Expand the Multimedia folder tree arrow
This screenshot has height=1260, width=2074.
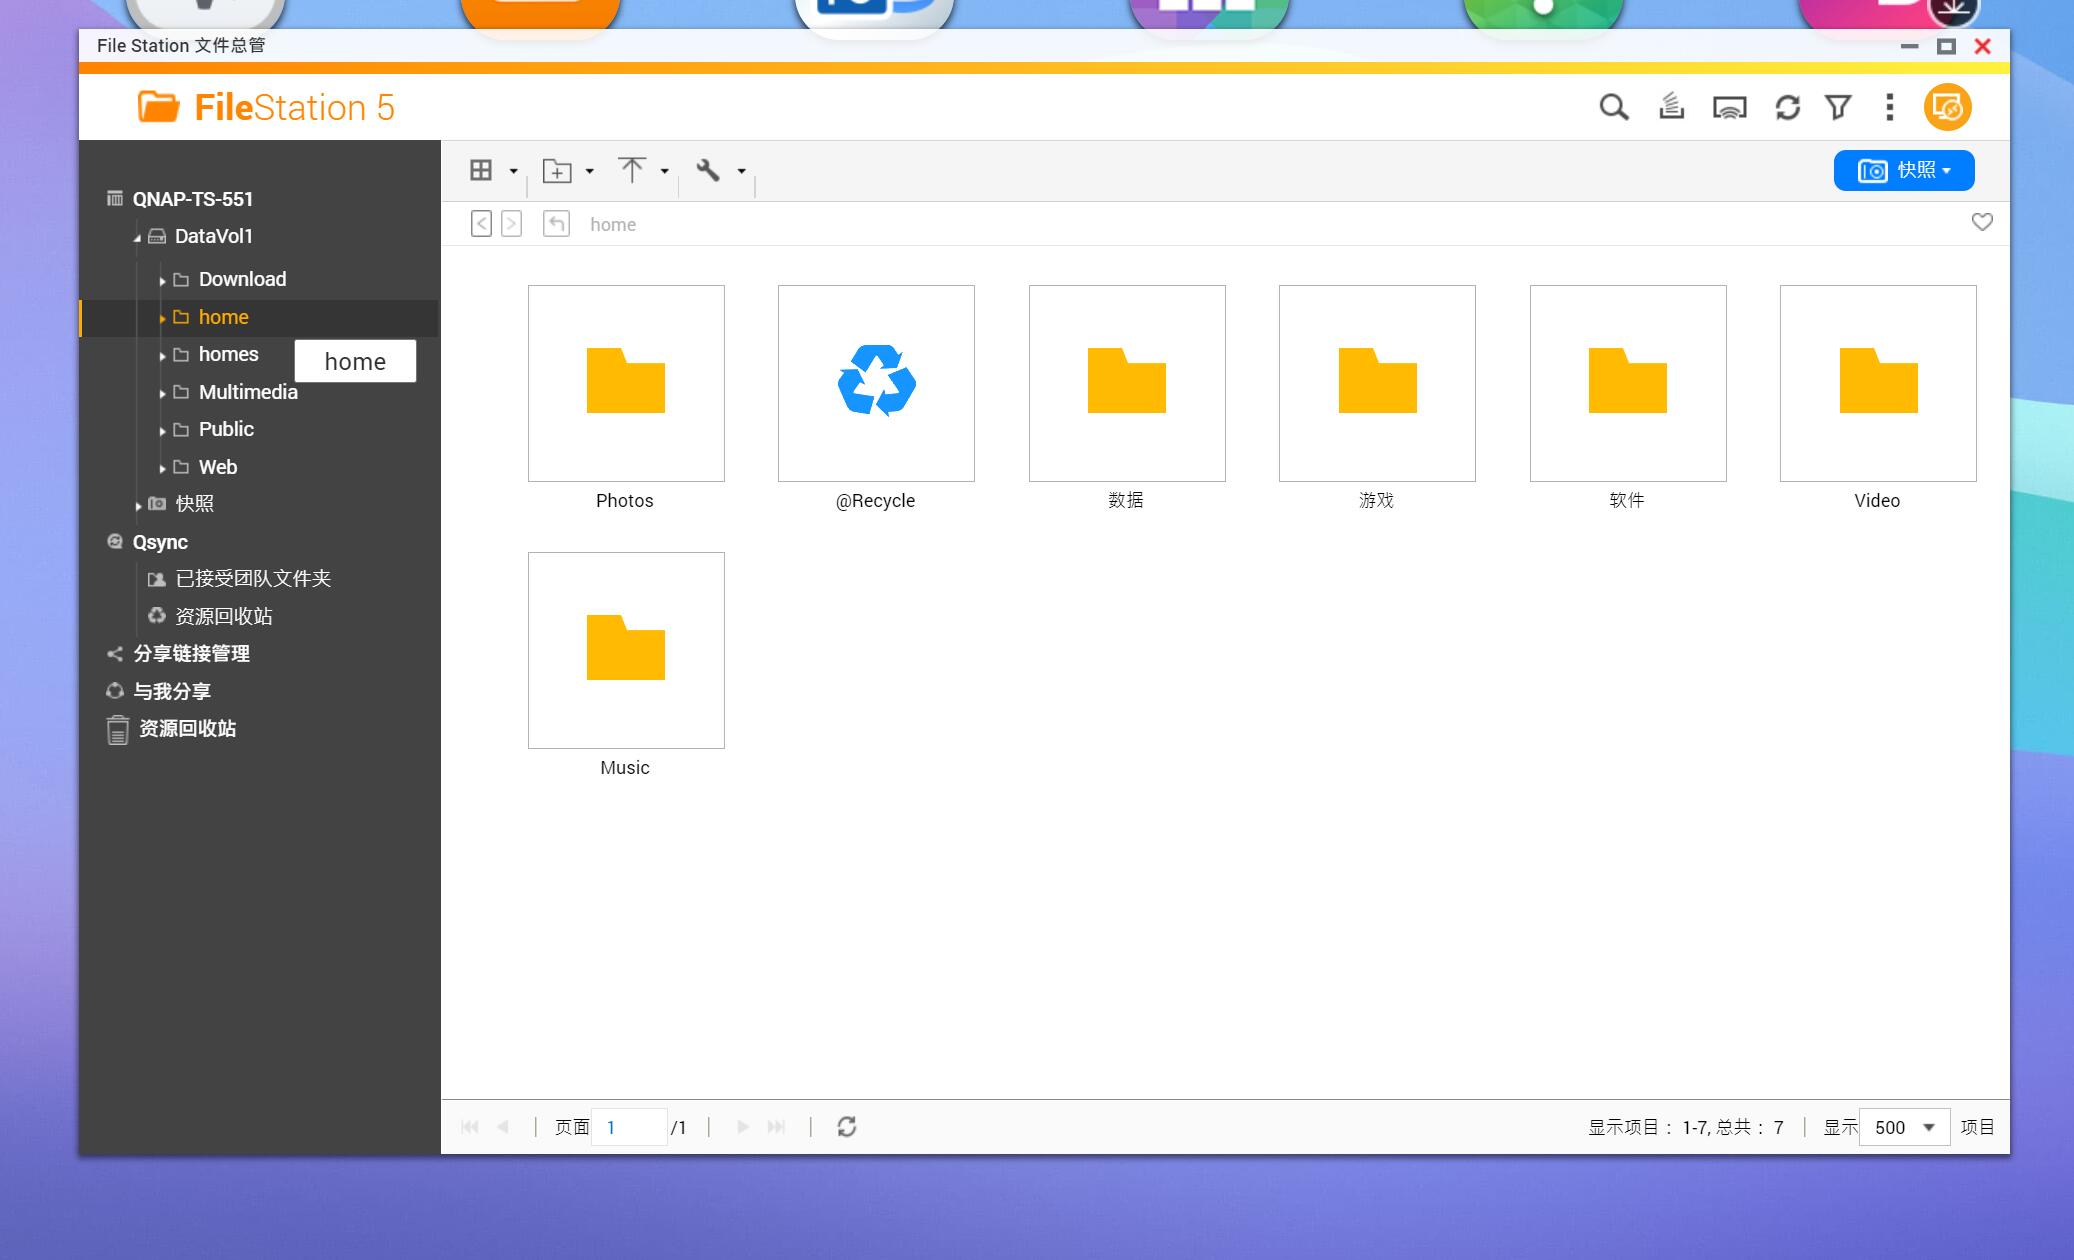[x=162, y=393]
